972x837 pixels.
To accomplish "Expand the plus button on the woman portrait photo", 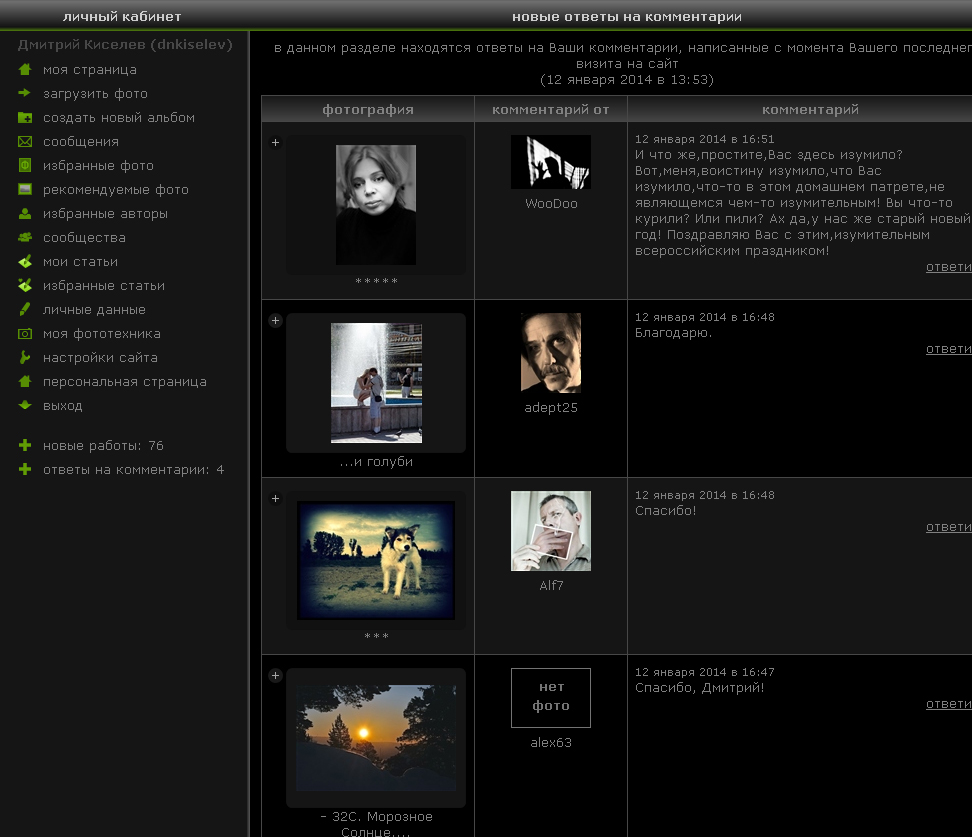I will tap(275, 143).
